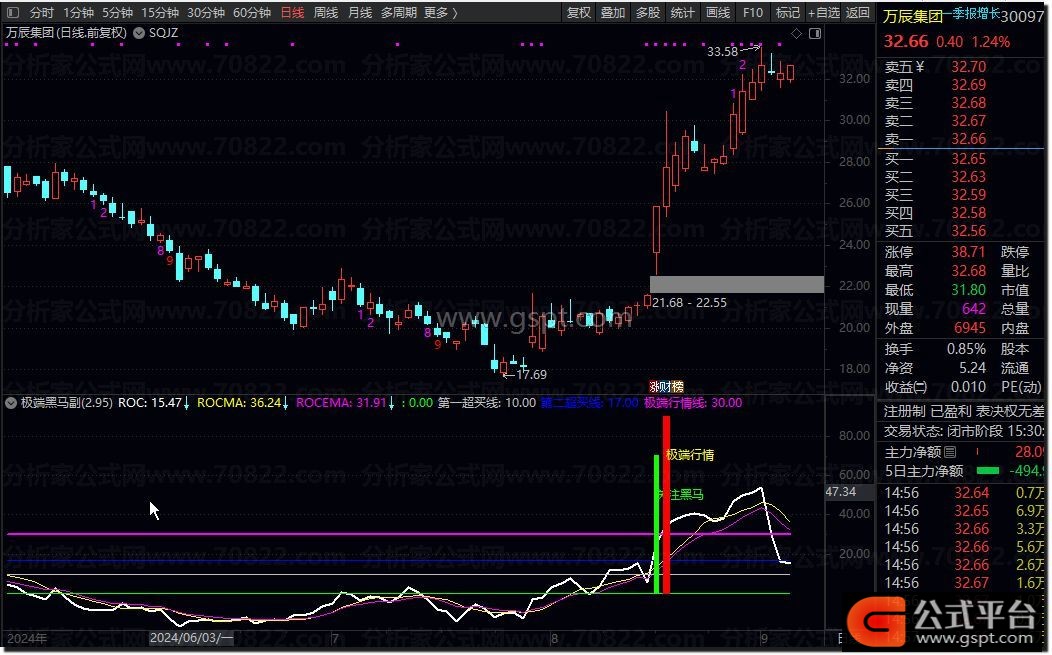Click the 收益 value 0.010

[968, 387]
